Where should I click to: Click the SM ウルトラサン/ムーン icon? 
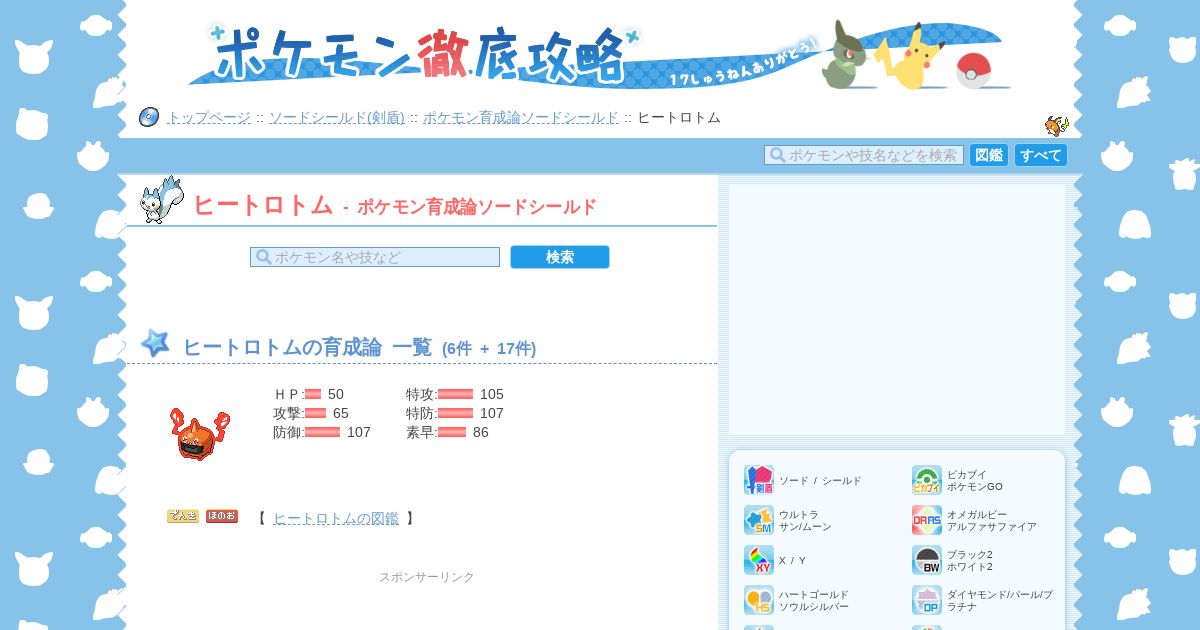759,520
